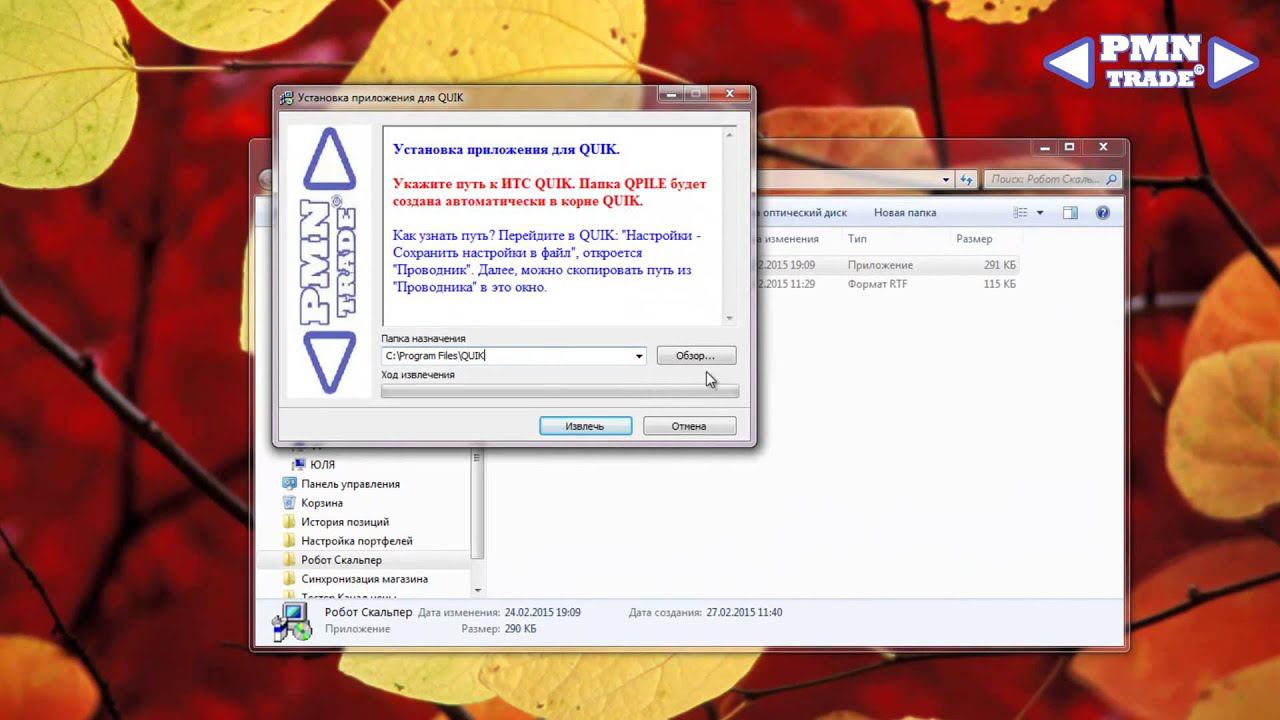Click the Извлечь button in the installer
Viewport: 1280px width, 720px height.
point(585,426)
